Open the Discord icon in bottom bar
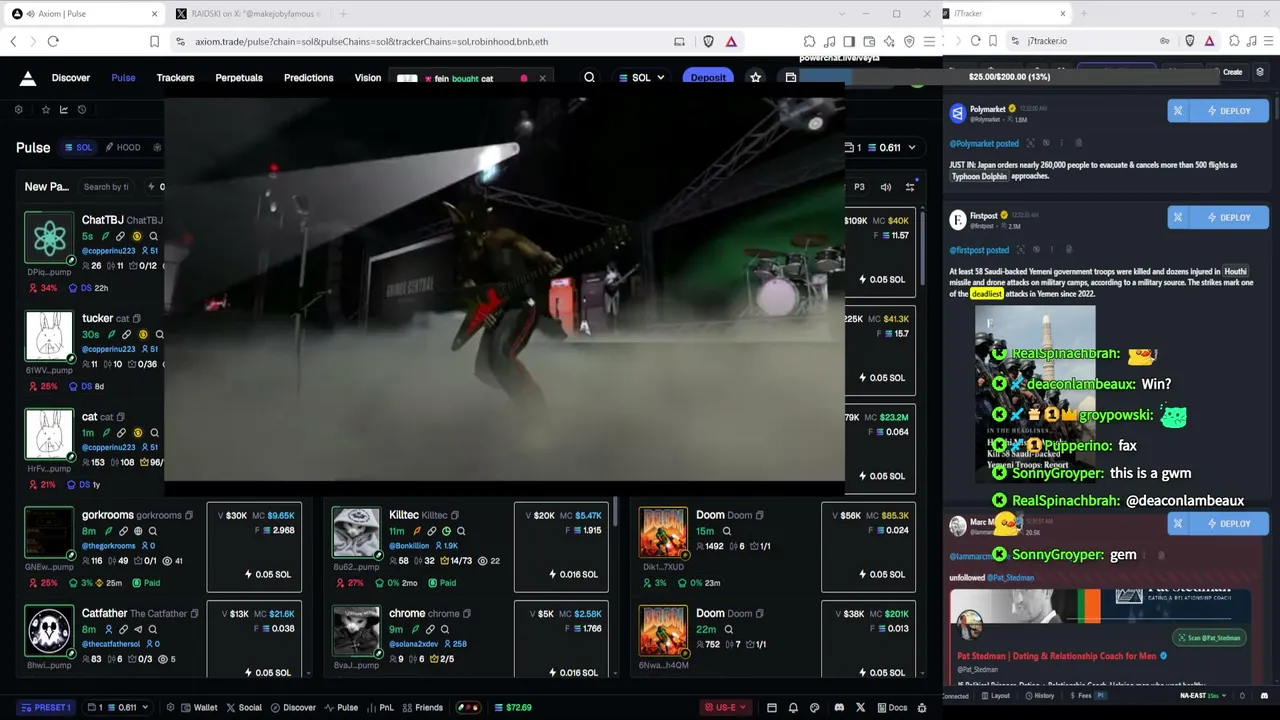This screenshot has height=720, width=1280. (839, 708)
